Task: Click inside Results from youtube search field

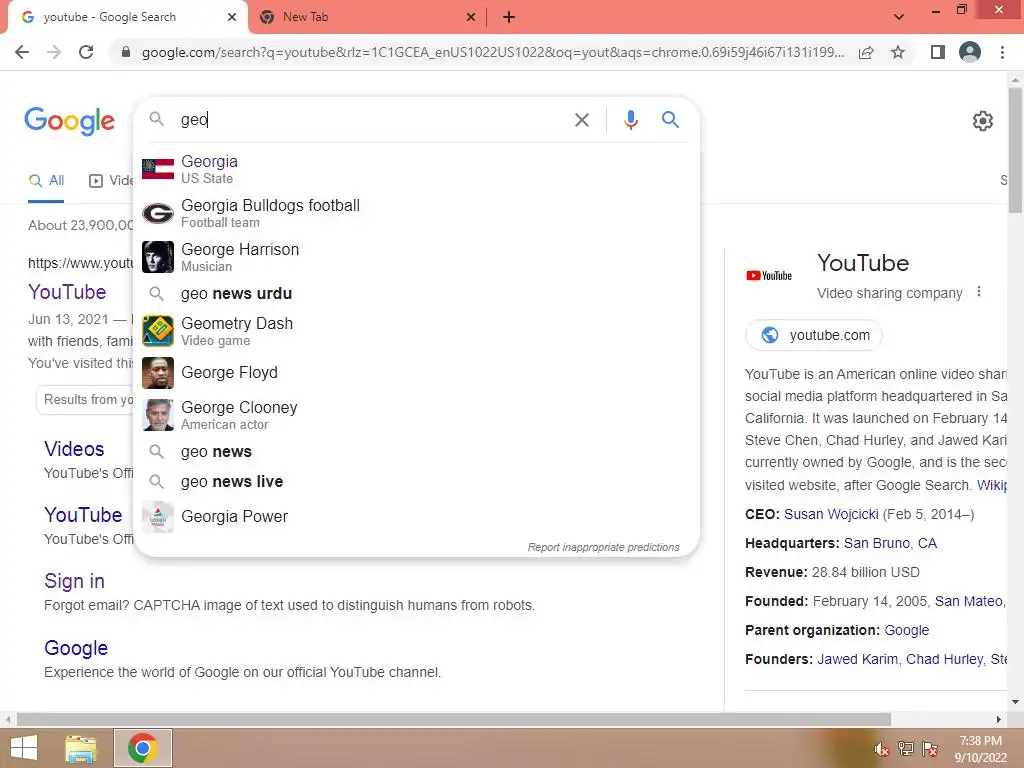Action: click(x=85, y=400)
